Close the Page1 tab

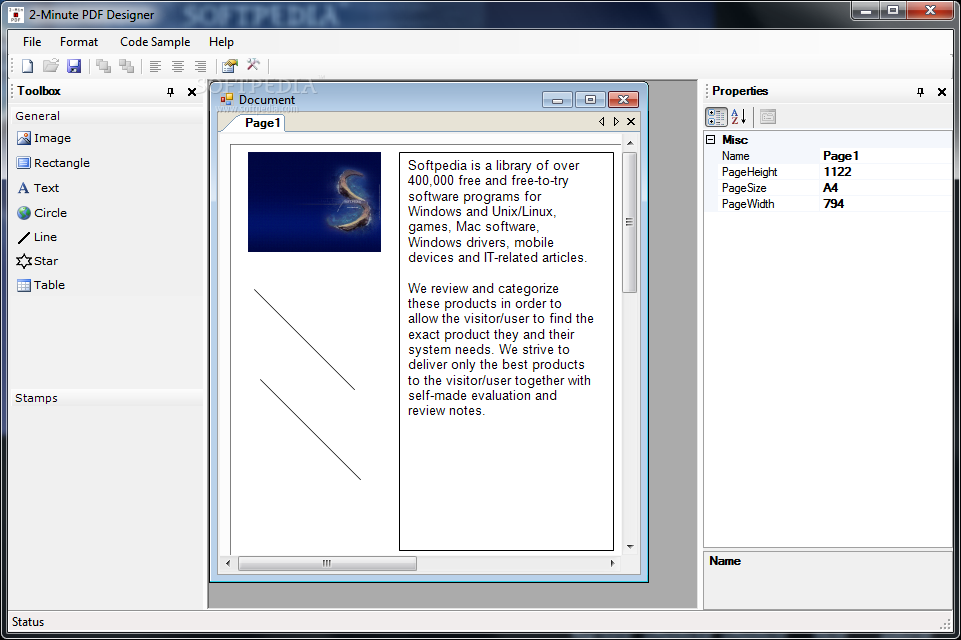pos(631,122)
